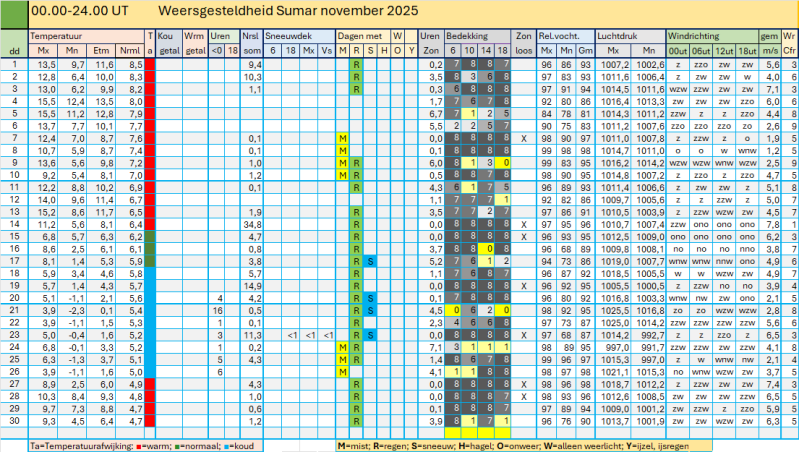Click wind direction 'wnw' at 00ut on day 17
Screen dimensions: 799x452
coord(678,261)
